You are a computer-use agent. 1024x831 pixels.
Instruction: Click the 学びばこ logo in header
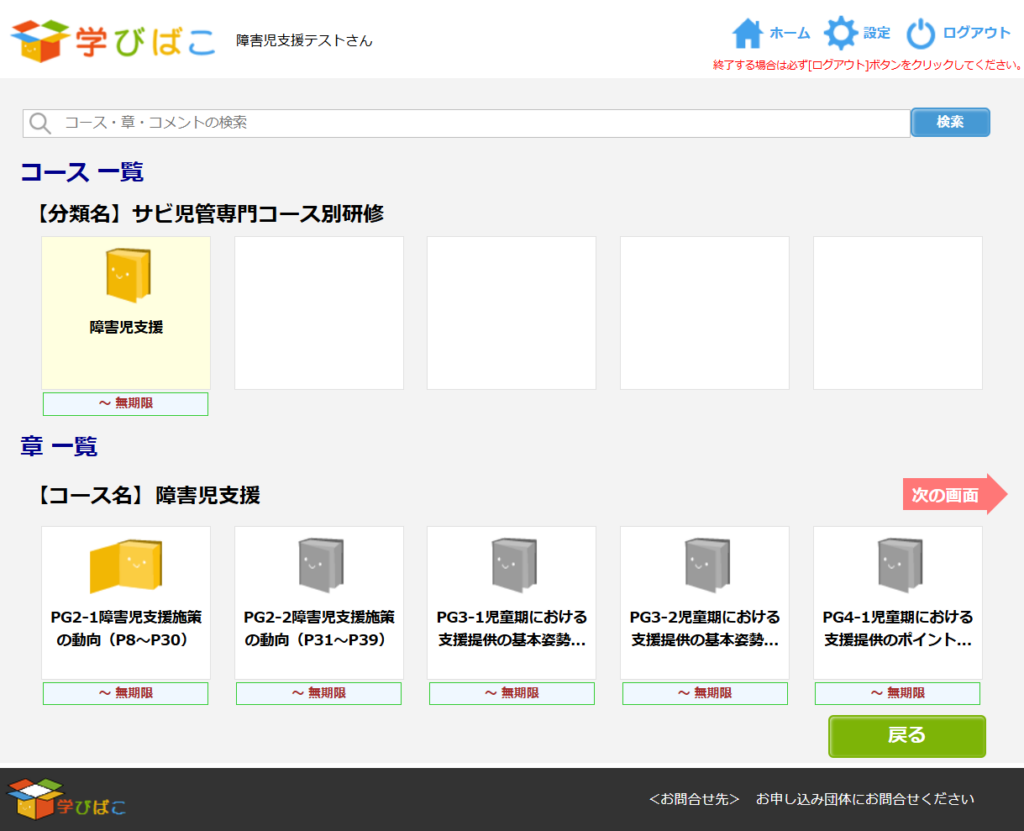pyautogui.click(x=113, y=39)
